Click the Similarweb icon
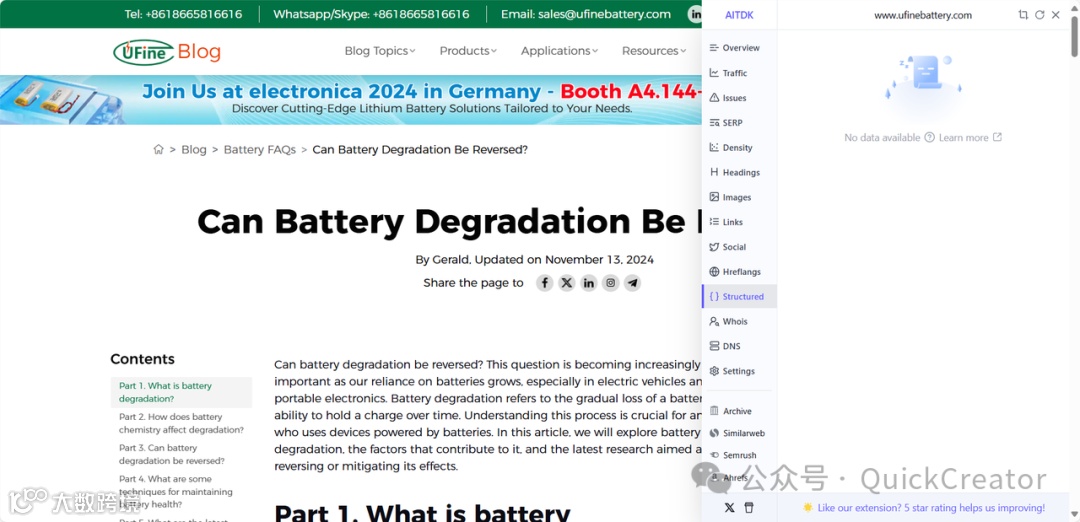 [714, 433]
